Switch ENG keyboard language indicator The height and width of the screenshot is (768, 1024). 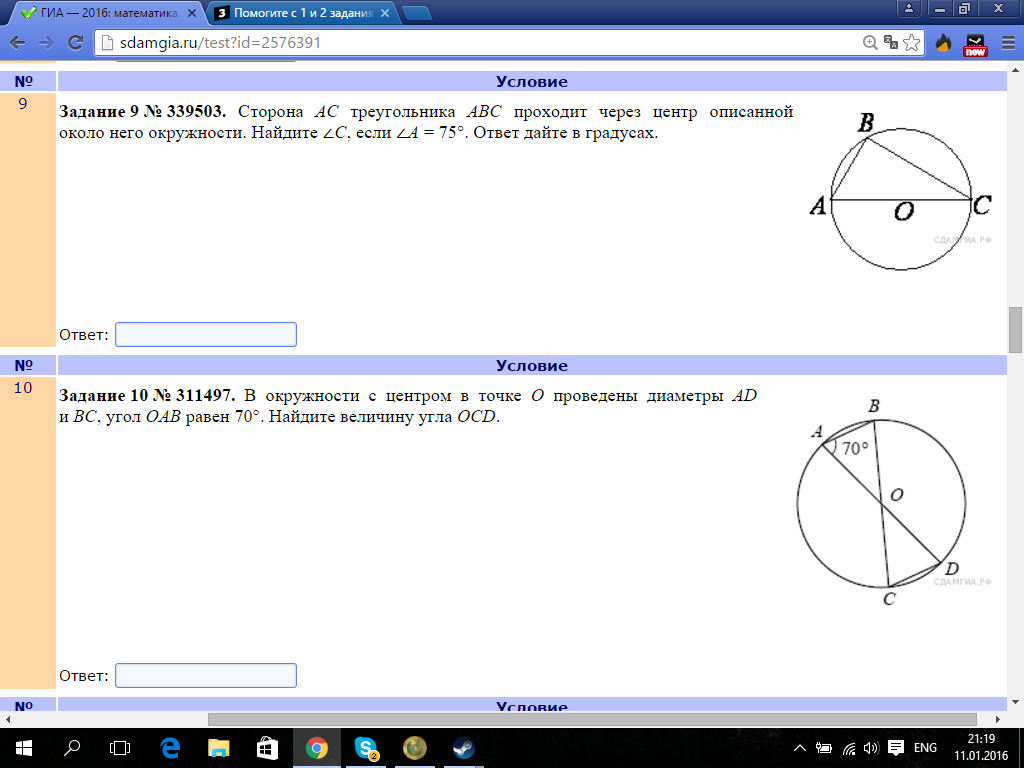coord(925,748)
